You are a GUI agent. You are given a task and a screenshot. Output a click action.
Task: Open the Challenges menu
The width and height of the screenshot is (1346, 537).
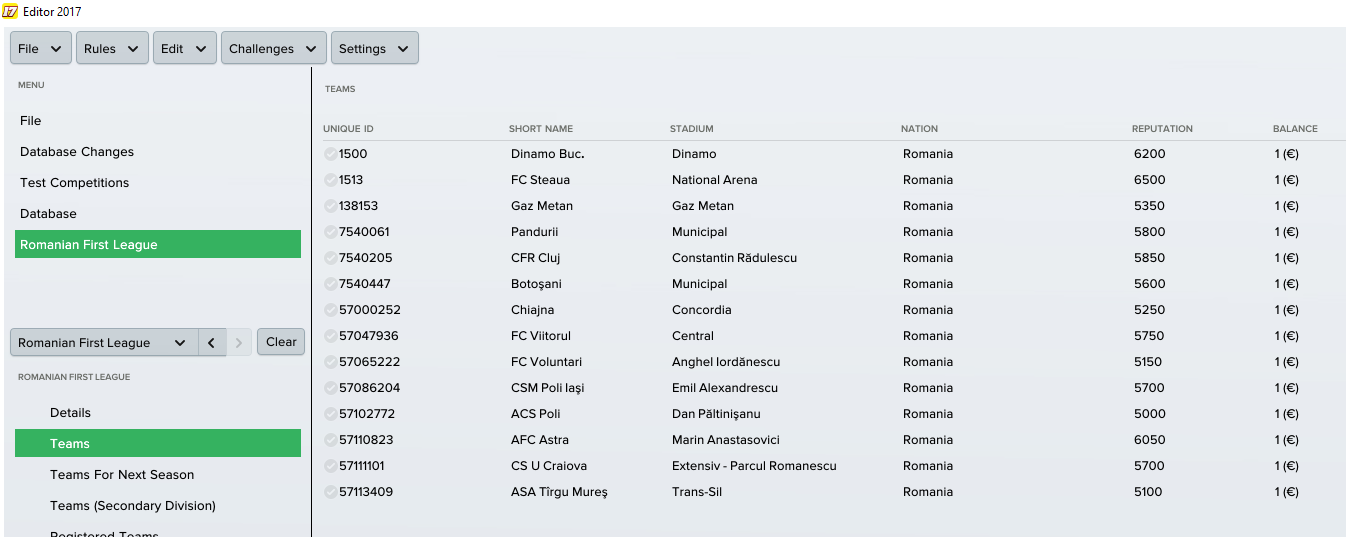tap(274, 49)
